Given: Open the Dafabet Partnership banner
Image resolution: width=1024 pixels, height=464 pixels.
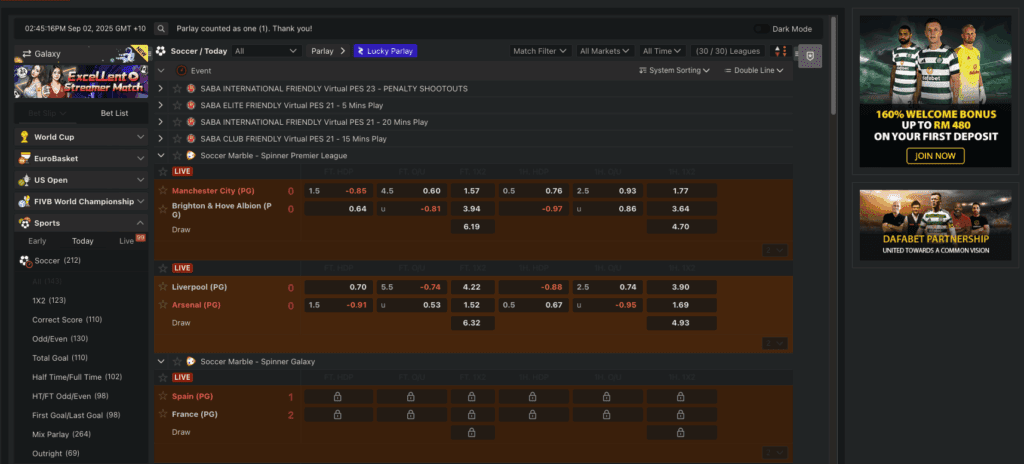Looking at the screenshot, I should point(935,225).
